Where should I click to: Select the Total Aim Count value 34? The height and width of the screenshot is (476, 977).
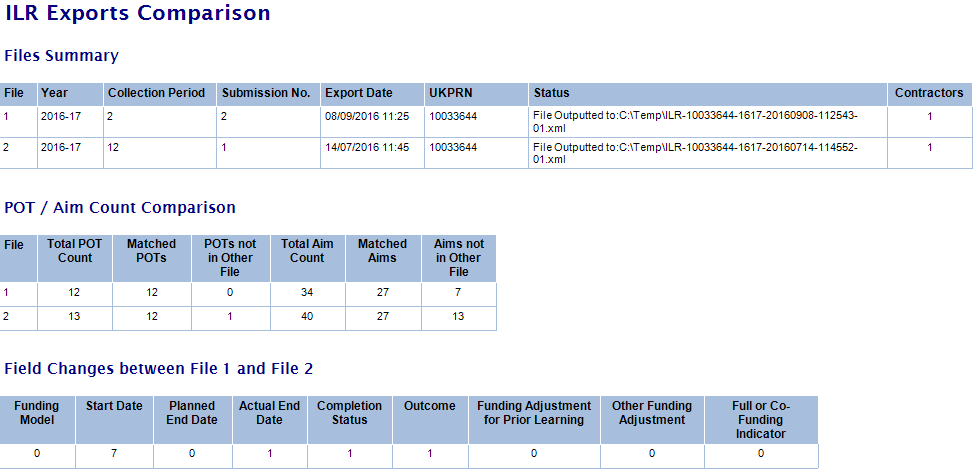point(307,293)
